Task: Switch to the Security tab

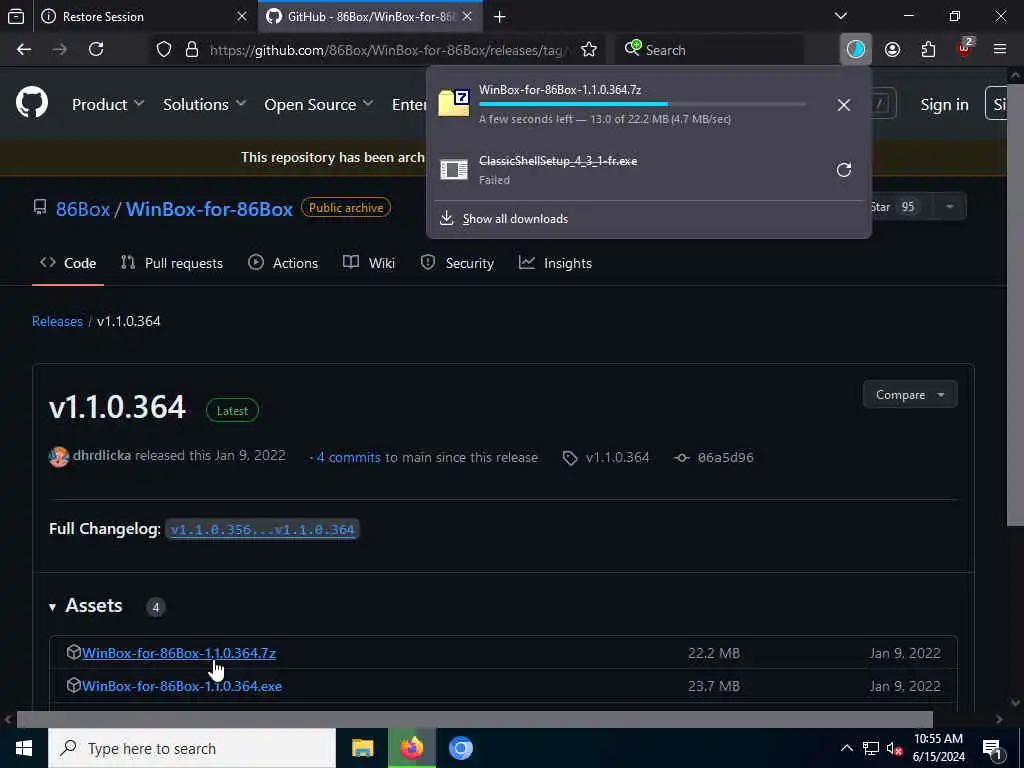Action: pos(457,263)
